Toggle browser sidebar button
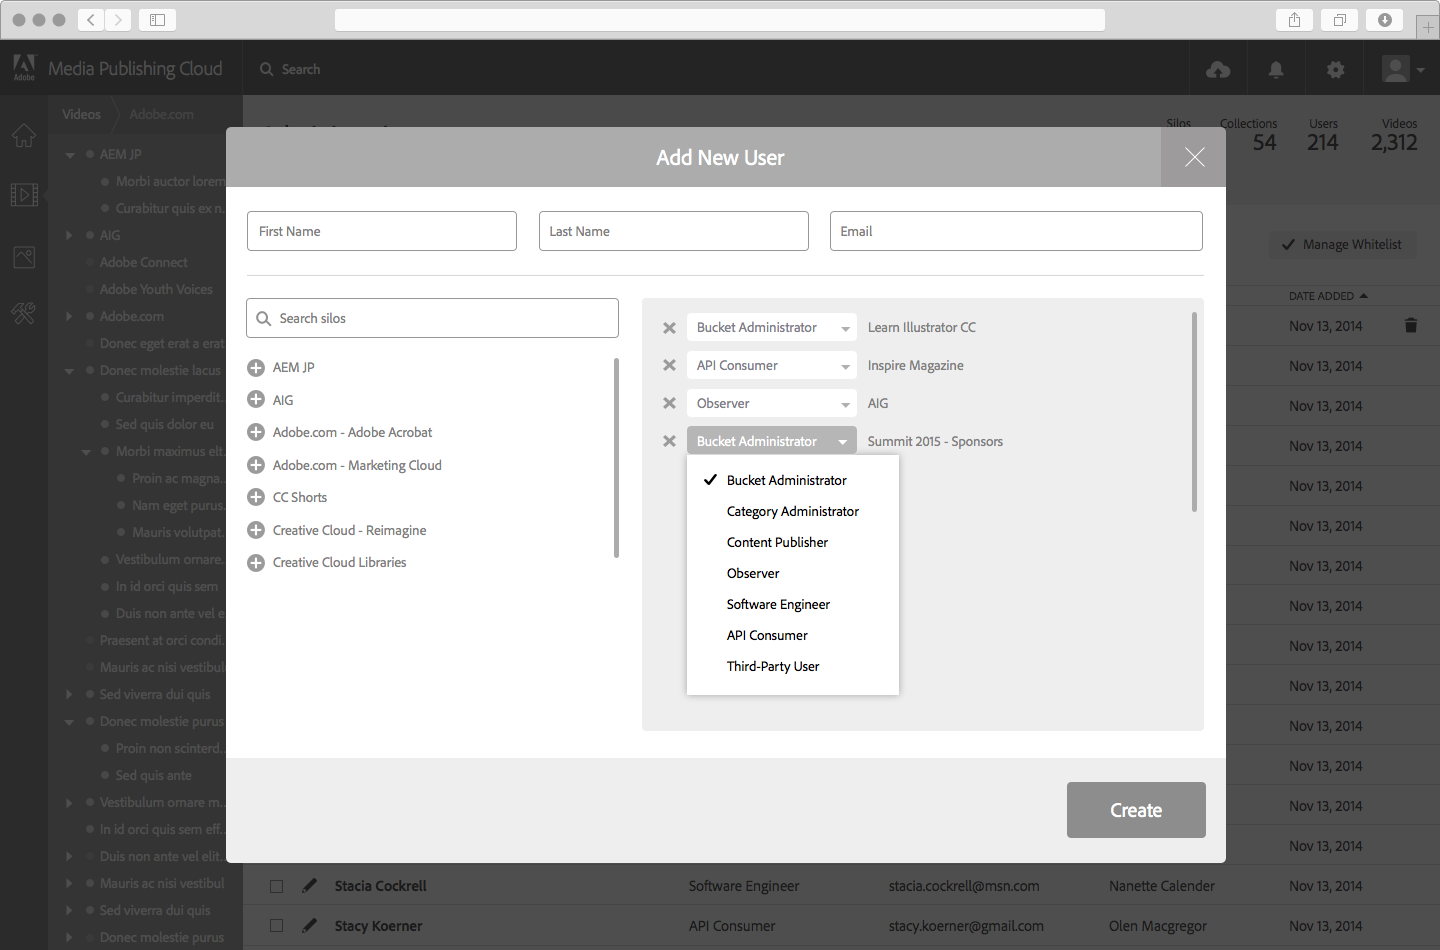Image resolution: width=1440 pixels, height=950 pixels. 157,19
